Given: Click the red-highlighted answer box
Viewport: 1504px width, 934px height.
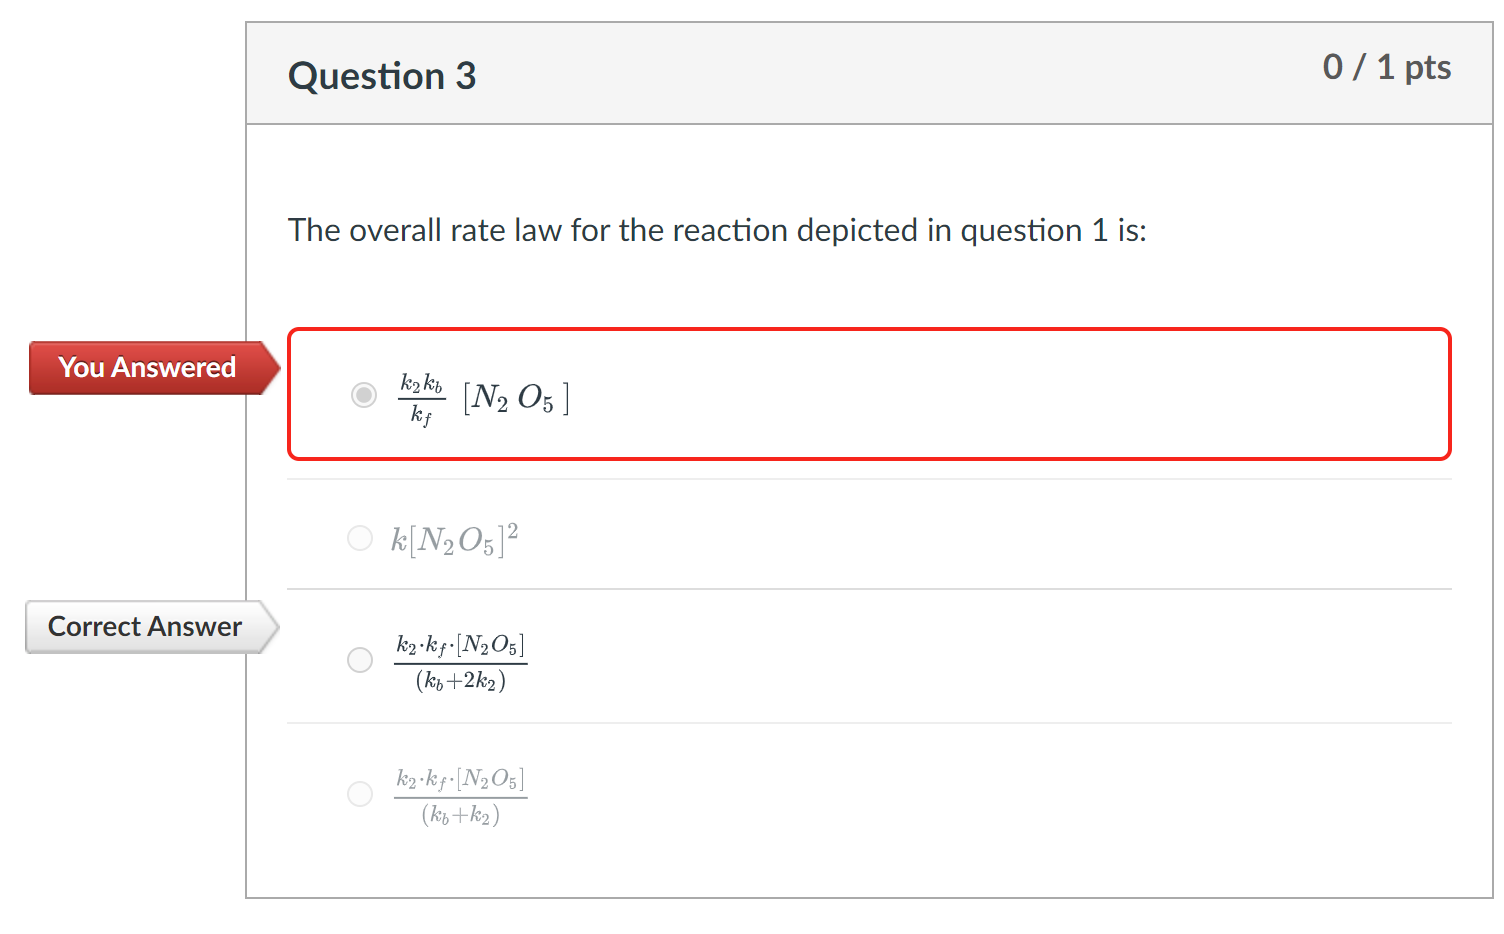Looking at the screenshot, I should (868, 394).
